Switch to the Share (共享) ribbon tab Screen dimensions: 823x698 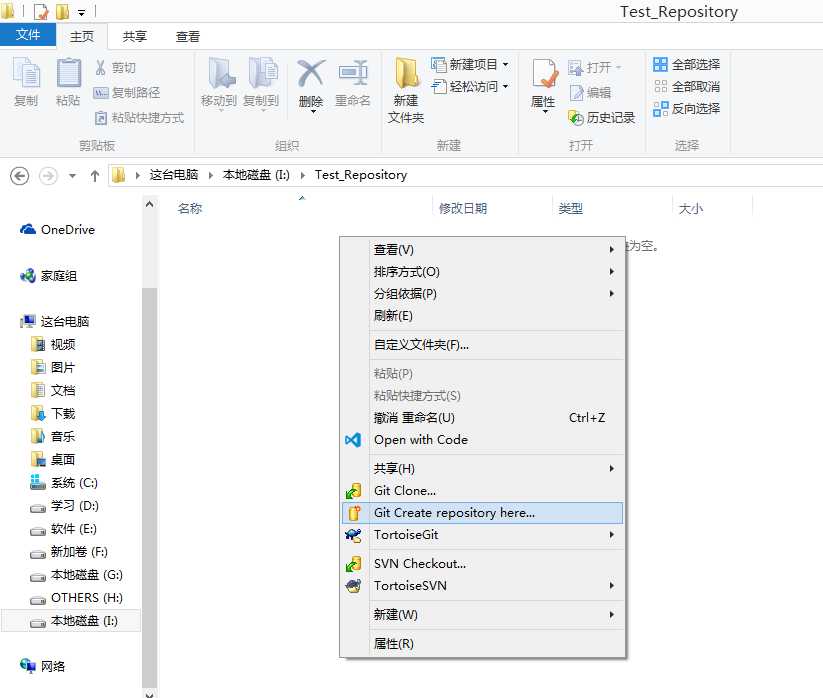click(x=134, y=36)
